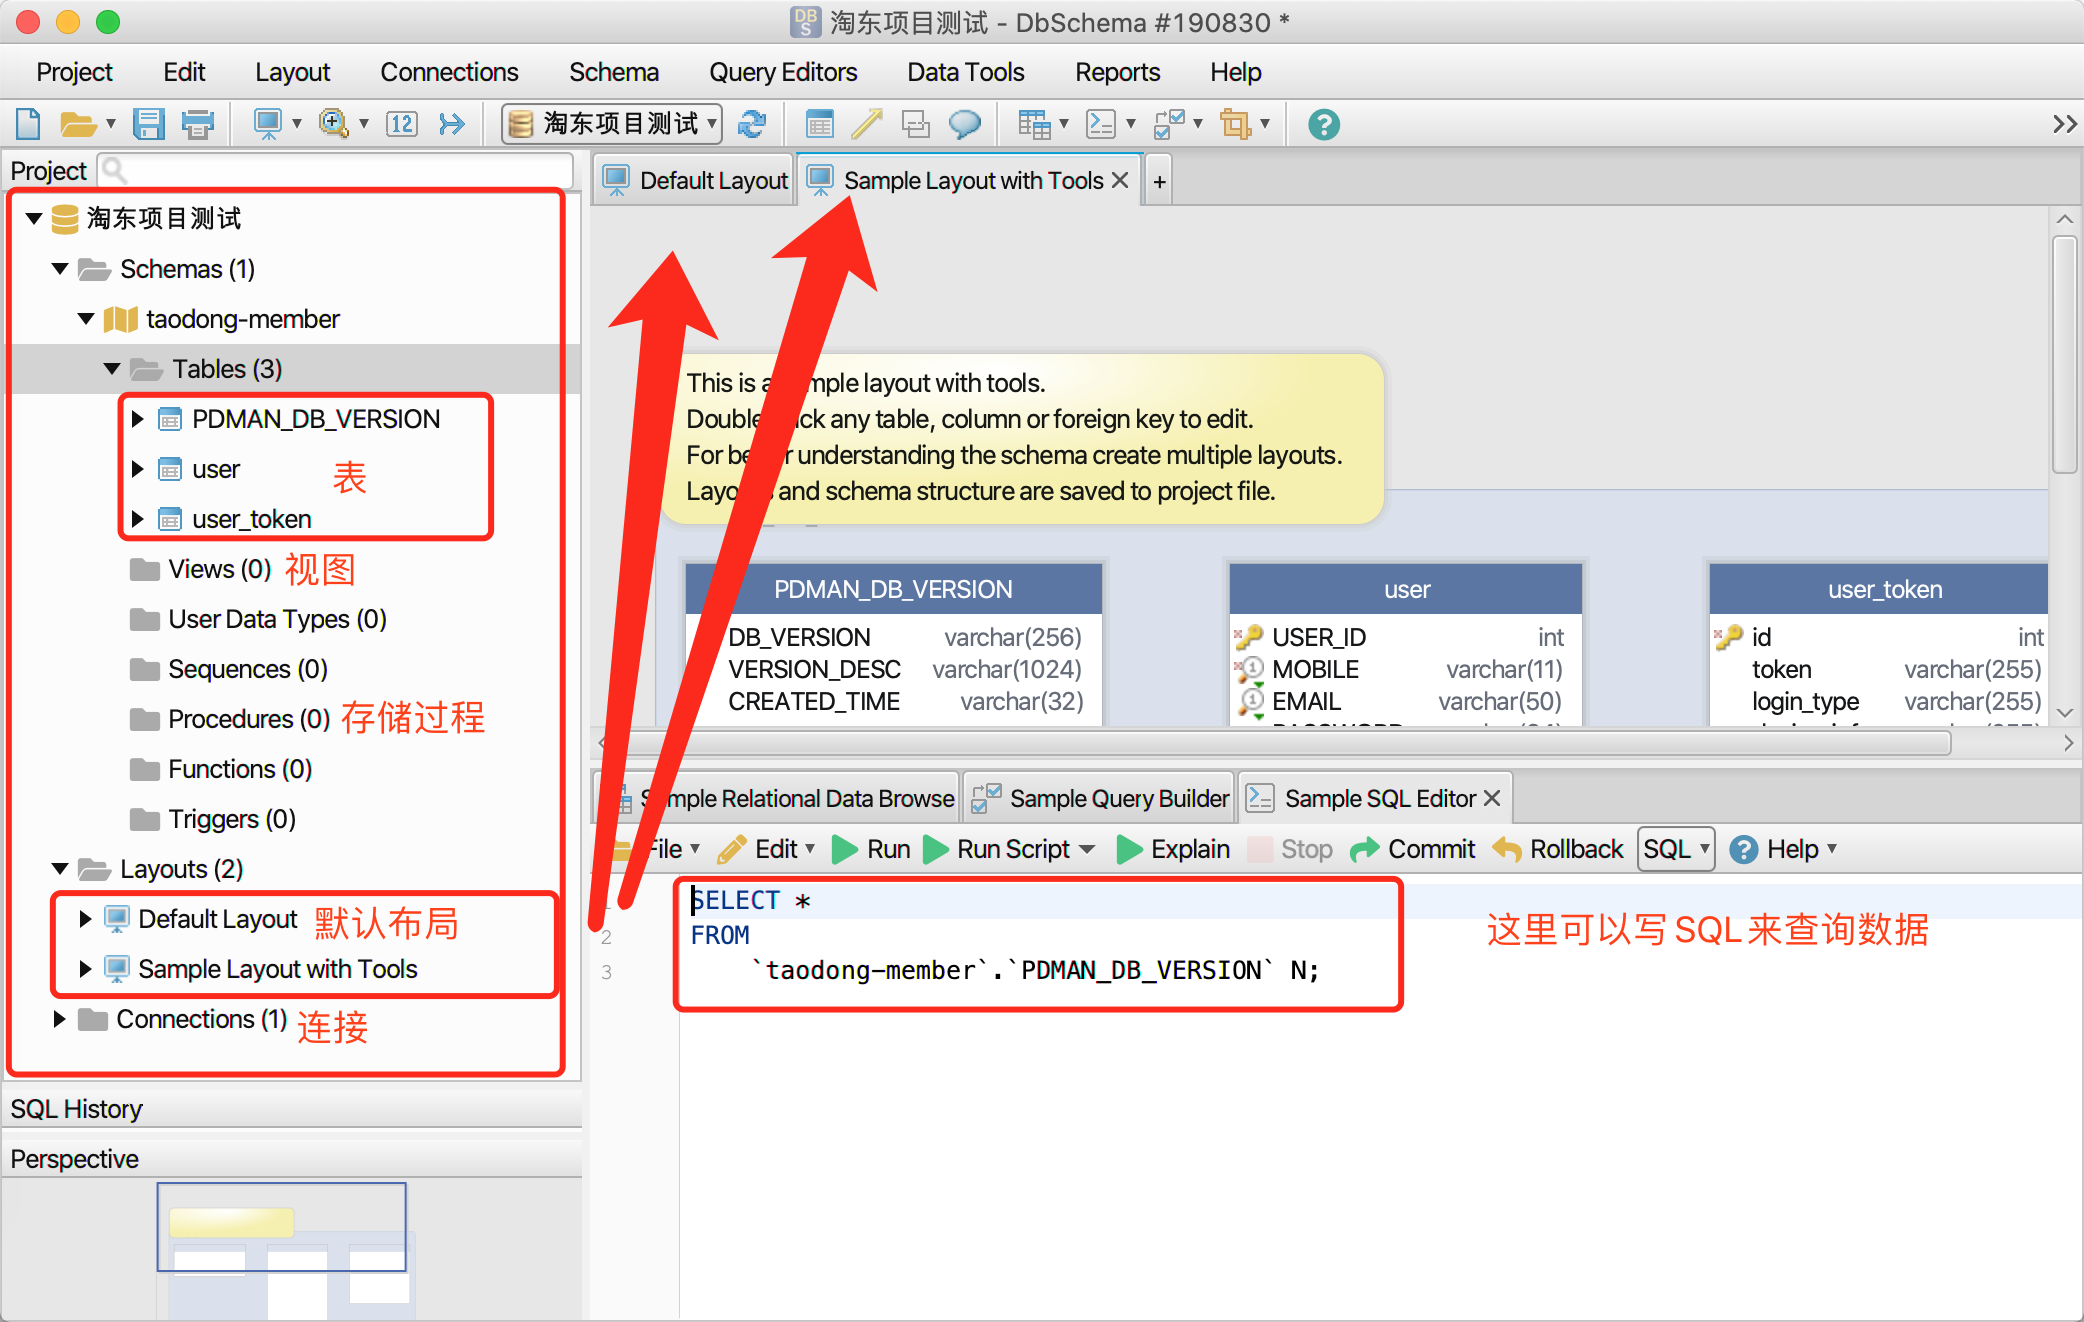This screenshot has height=1322, width=2084.
Task: Close the Sample Layout with Tools tab
Action: click(x=1120, y=180)
